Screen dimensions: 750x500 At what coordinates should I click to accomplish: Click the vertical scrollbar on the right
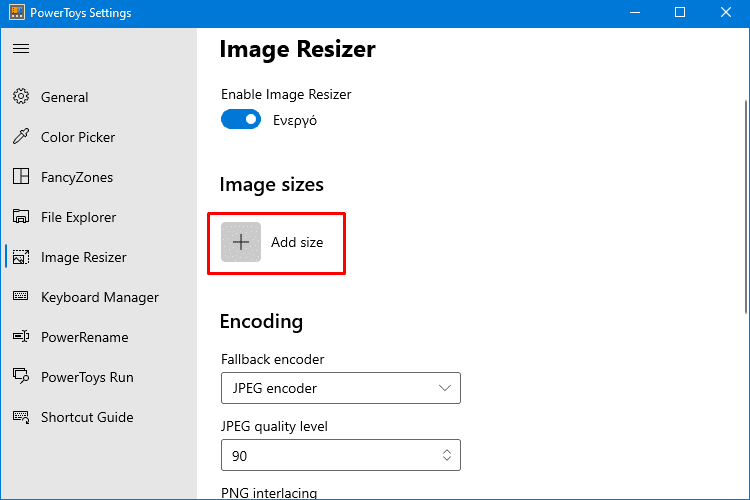746,207
